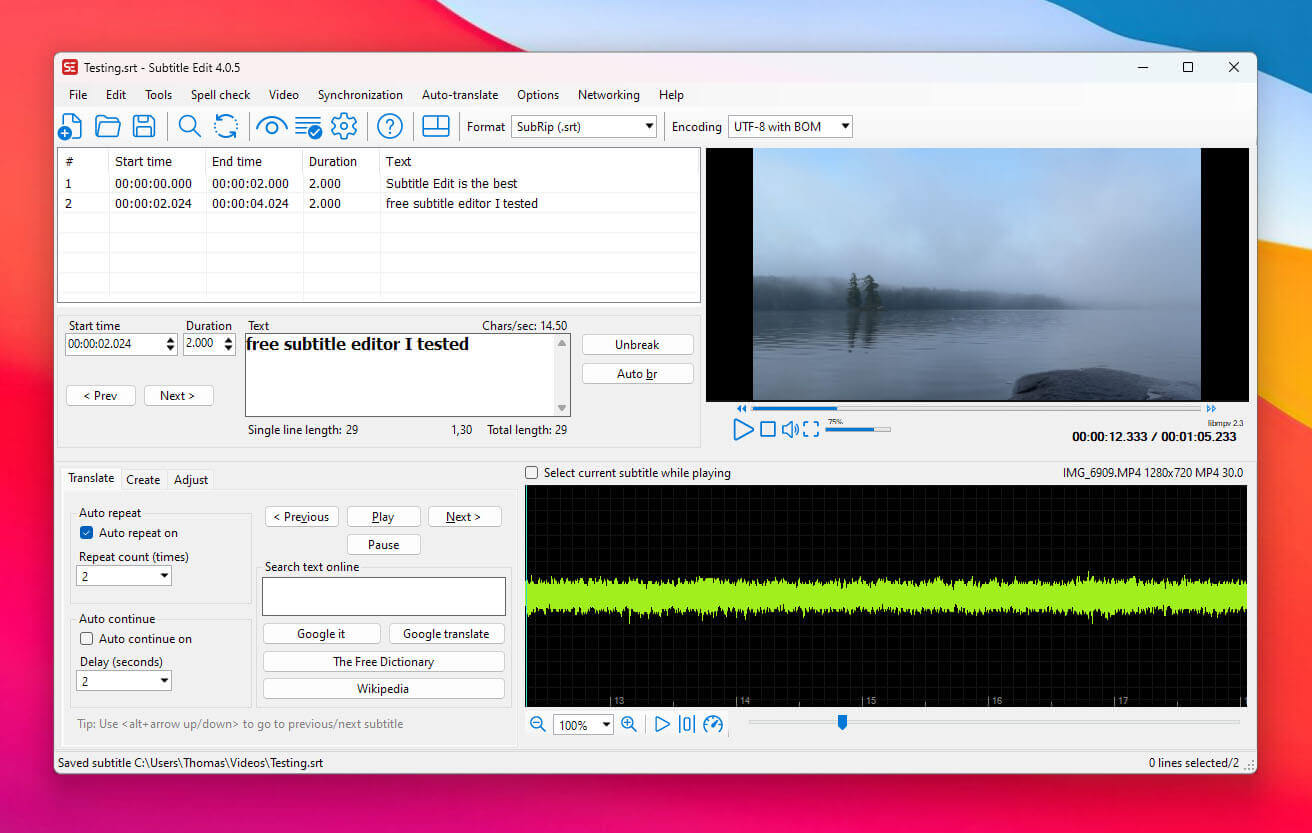Click the < Prev button under Start time
This screenshot has height=833, width=1312.
pyautogui.click(x=101, y=395)
